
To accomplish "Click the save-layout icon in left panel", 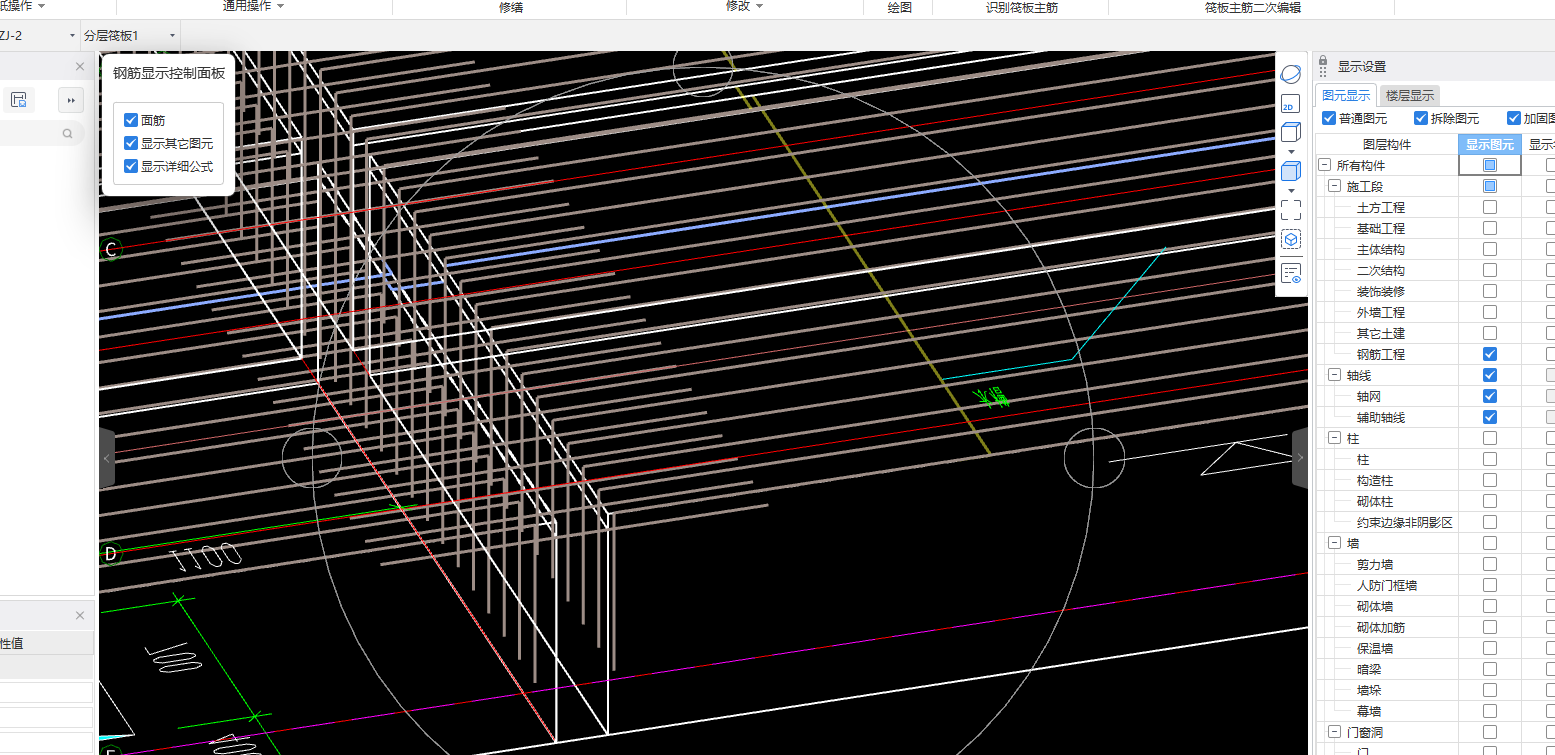I will (19, 99).
